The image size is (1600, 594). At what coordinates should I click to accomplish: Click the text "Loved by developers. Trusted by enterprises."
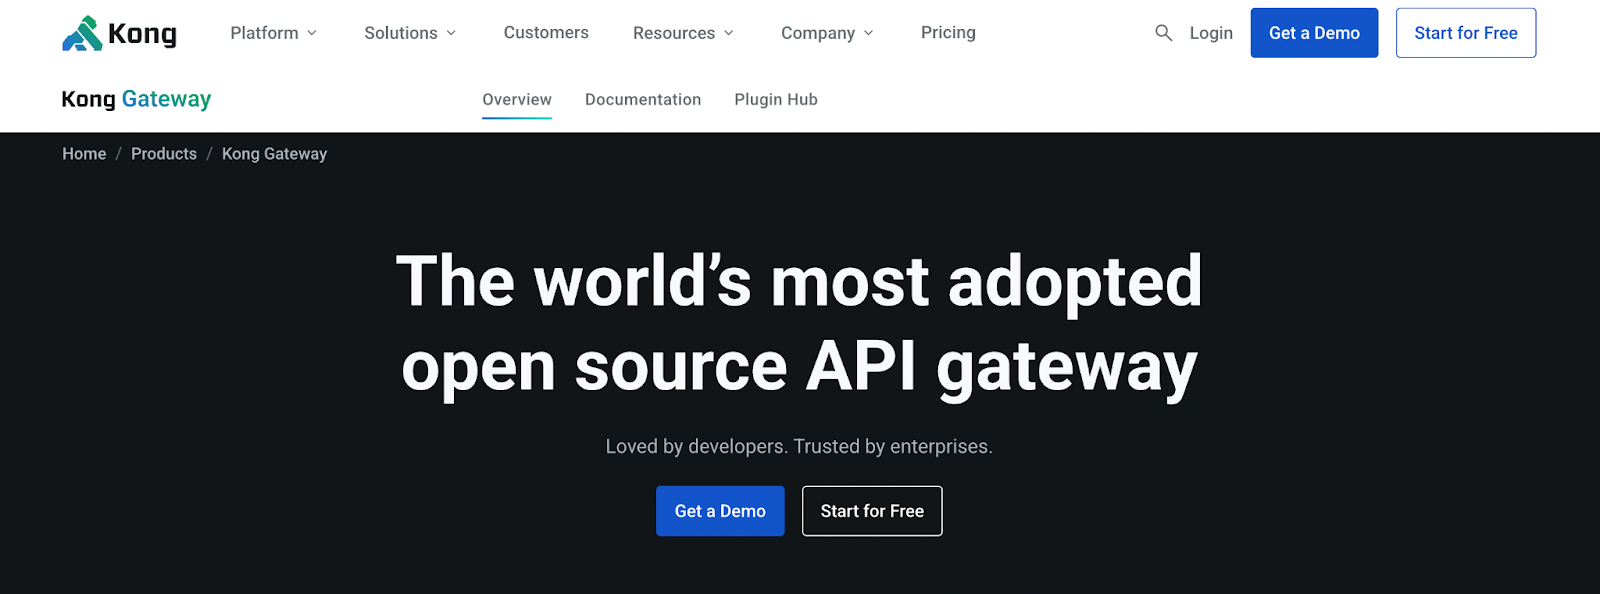click(799, 447)
